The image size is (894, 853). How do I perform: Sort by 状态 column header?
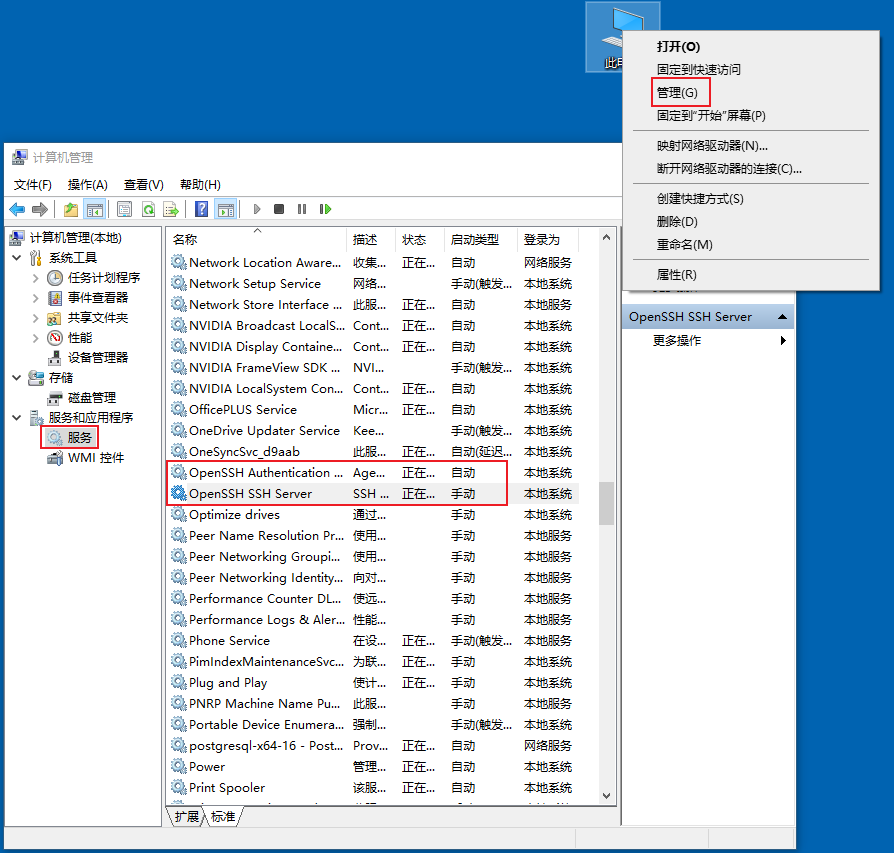coord(420,239)
